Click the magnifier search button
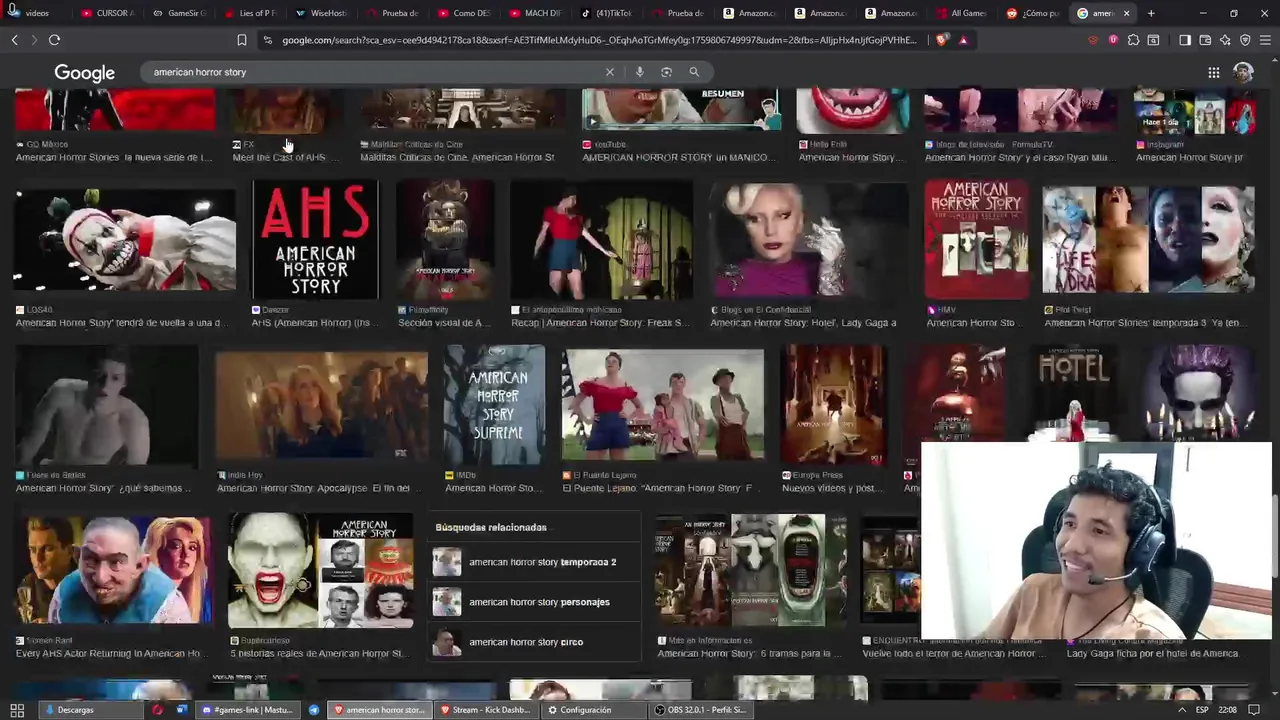 [694, 72]
